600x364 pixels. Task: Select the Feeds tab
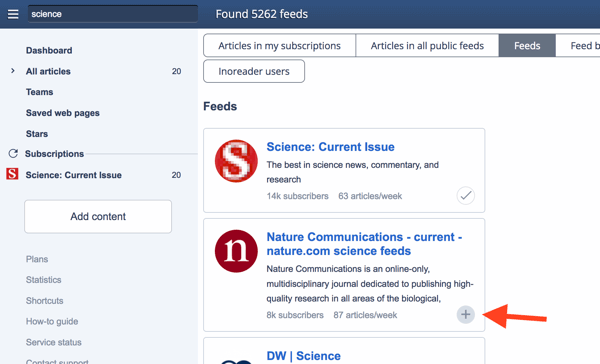(x=527, y=46)
